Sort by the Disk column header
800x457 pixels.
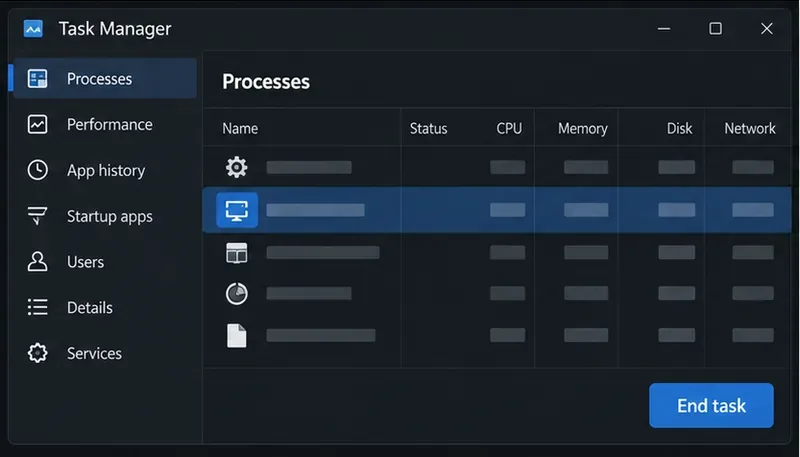click(x=680, y=129)
